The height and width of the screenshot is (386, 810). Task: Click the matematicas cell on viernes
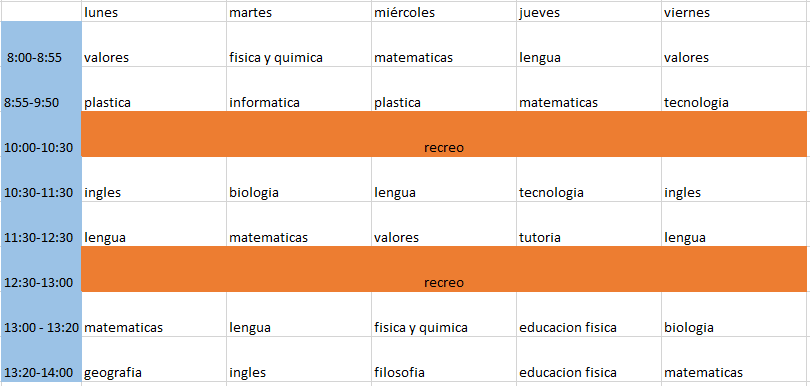coord(734,359)
